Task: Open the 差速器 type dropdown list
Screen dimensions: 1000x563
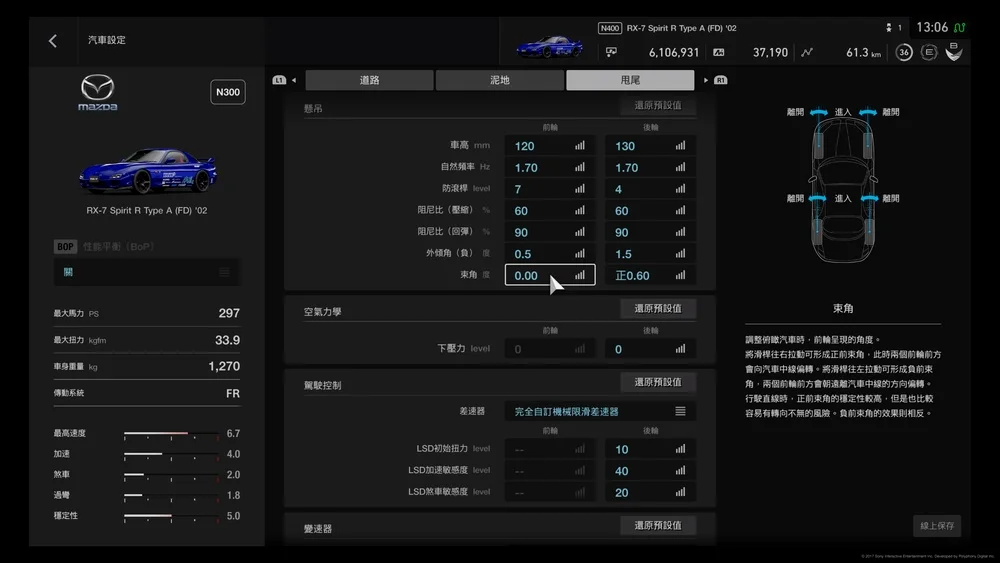Action: [600, 412]
